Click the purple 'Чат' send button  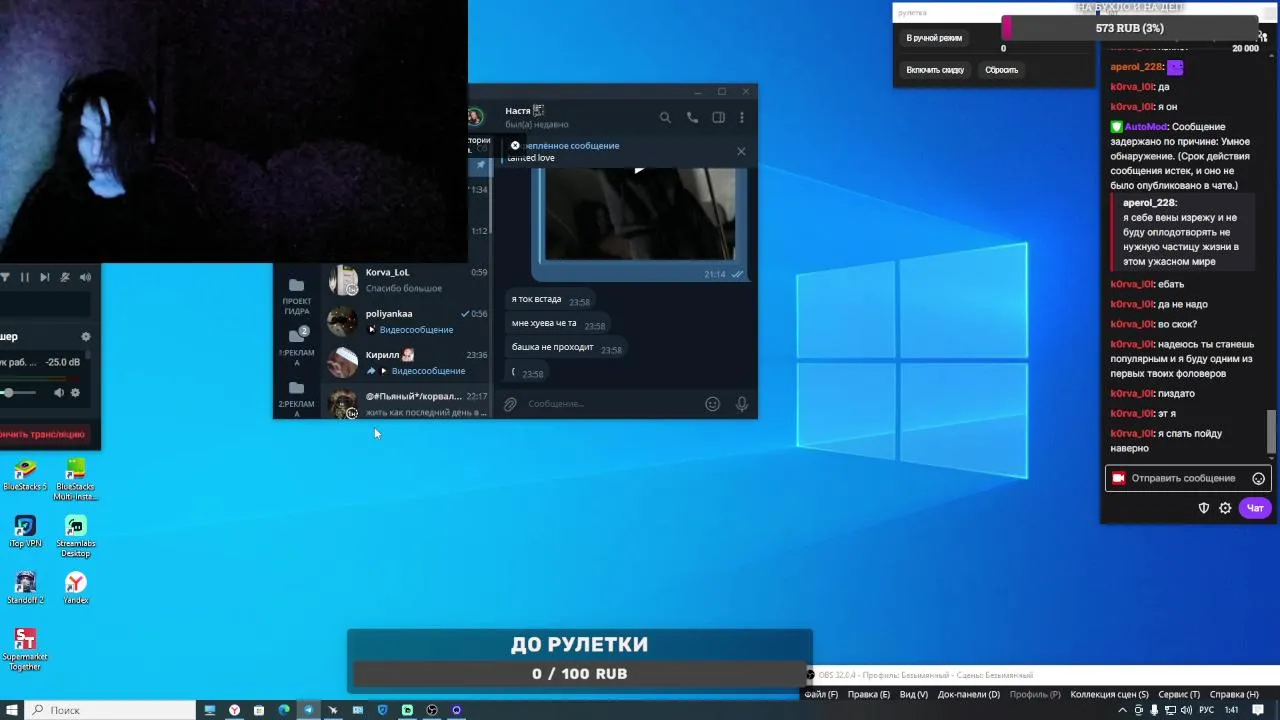tap(1255, 508)
